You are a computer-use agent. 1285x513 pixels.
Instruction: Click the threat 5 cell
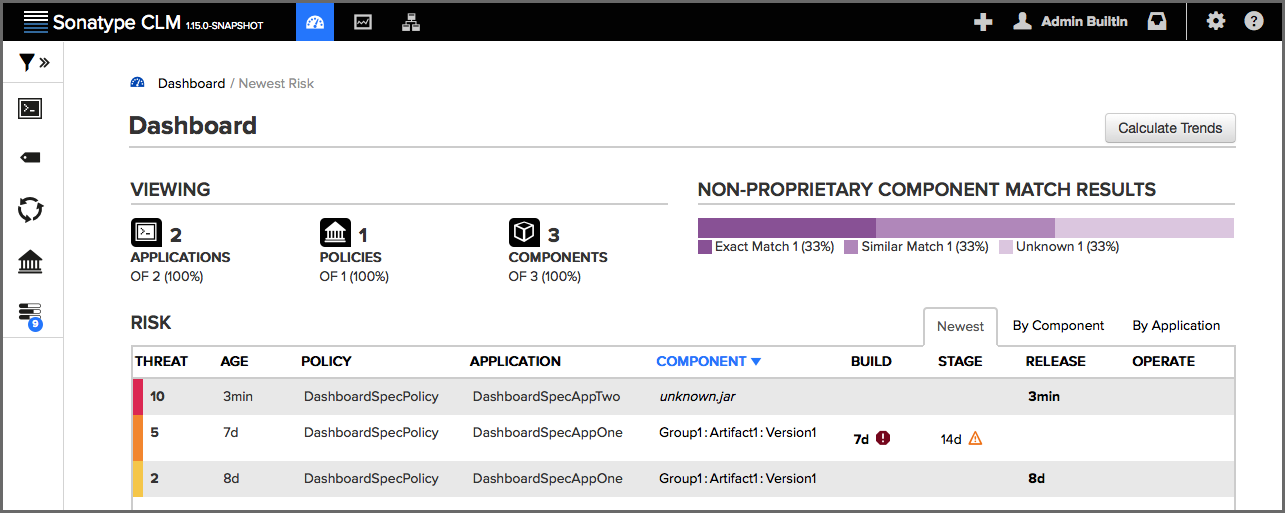coord(154,433)
